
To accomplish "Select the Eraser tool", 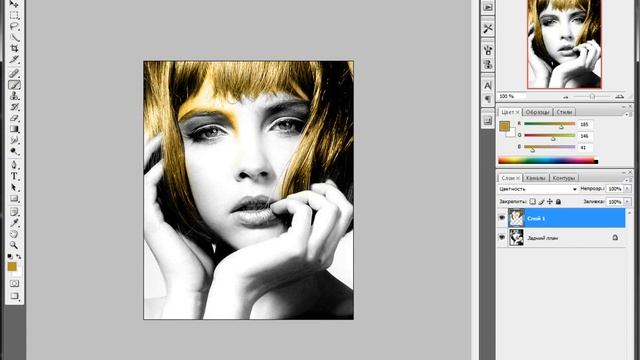I will [x=14, y=118].
